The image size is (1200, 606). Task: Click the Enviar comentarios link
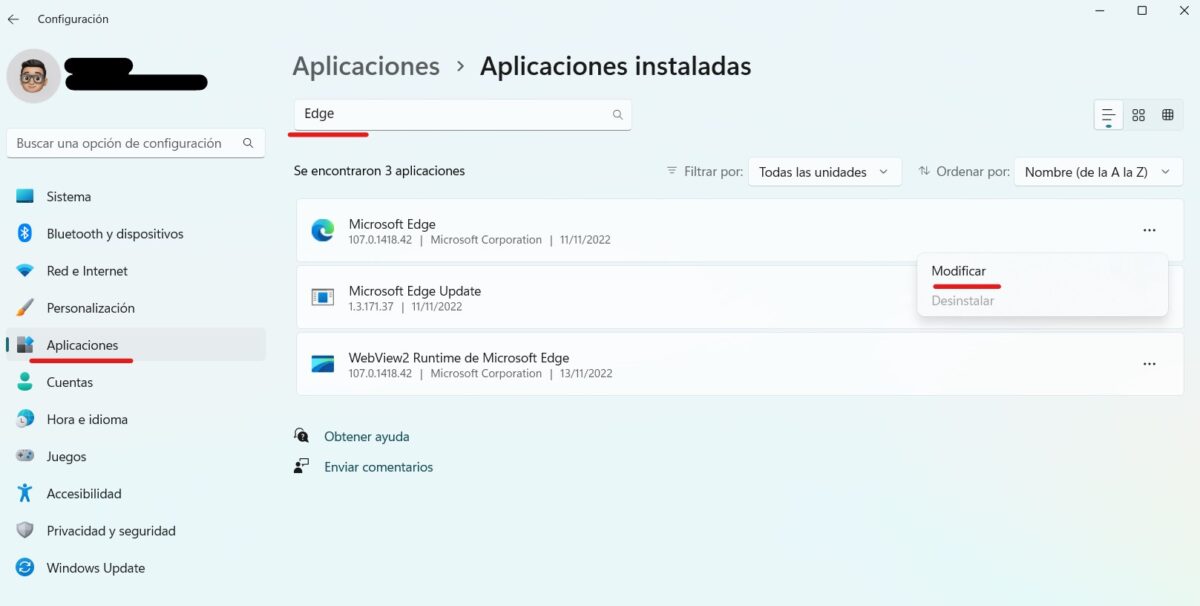point(378,467)
